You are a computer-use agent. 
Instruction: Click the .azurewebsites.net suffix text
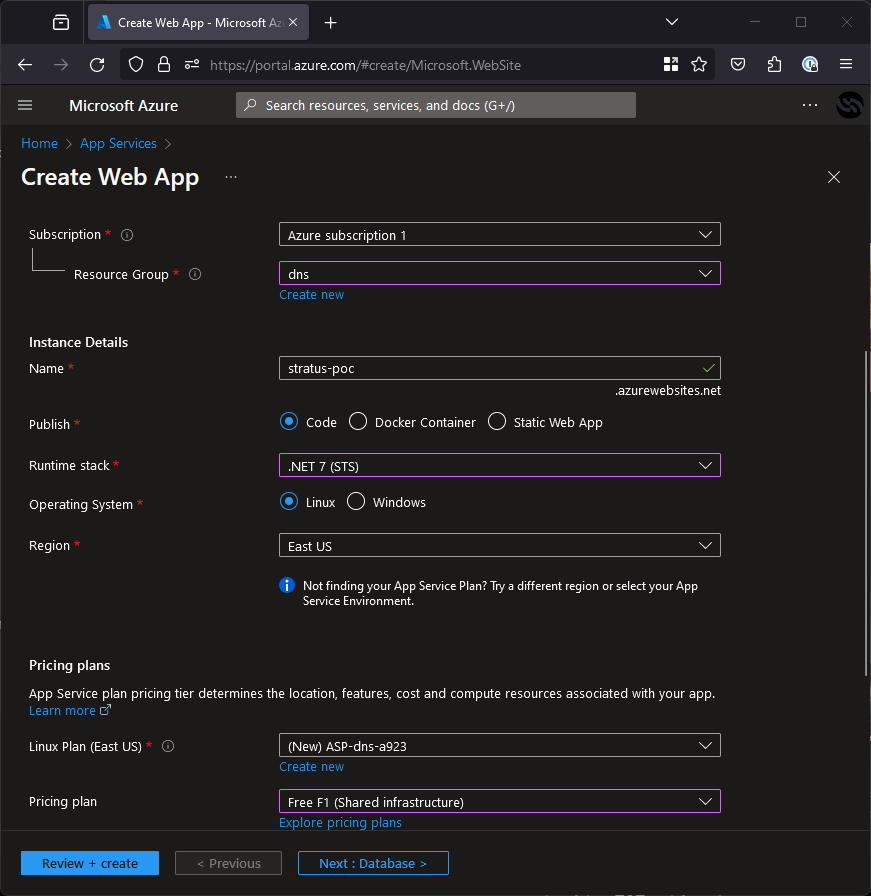click(668, 391)
